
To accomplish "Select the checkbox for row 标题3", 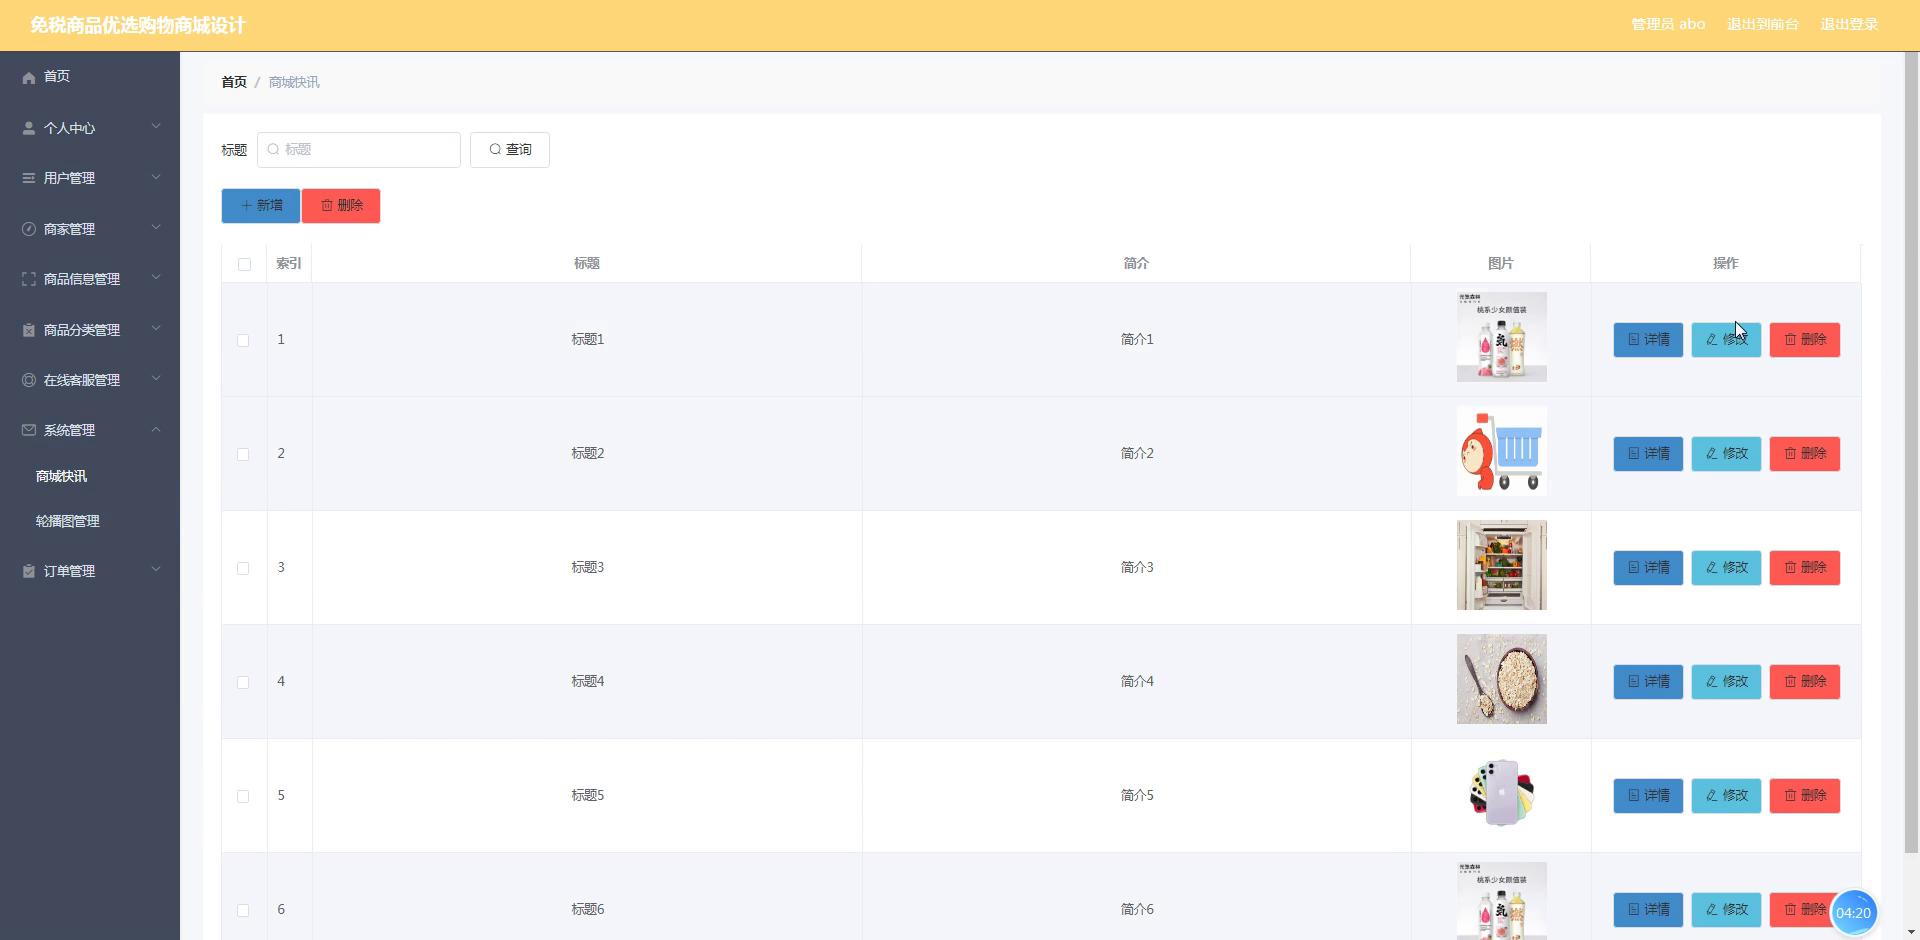I will point(243,568).
